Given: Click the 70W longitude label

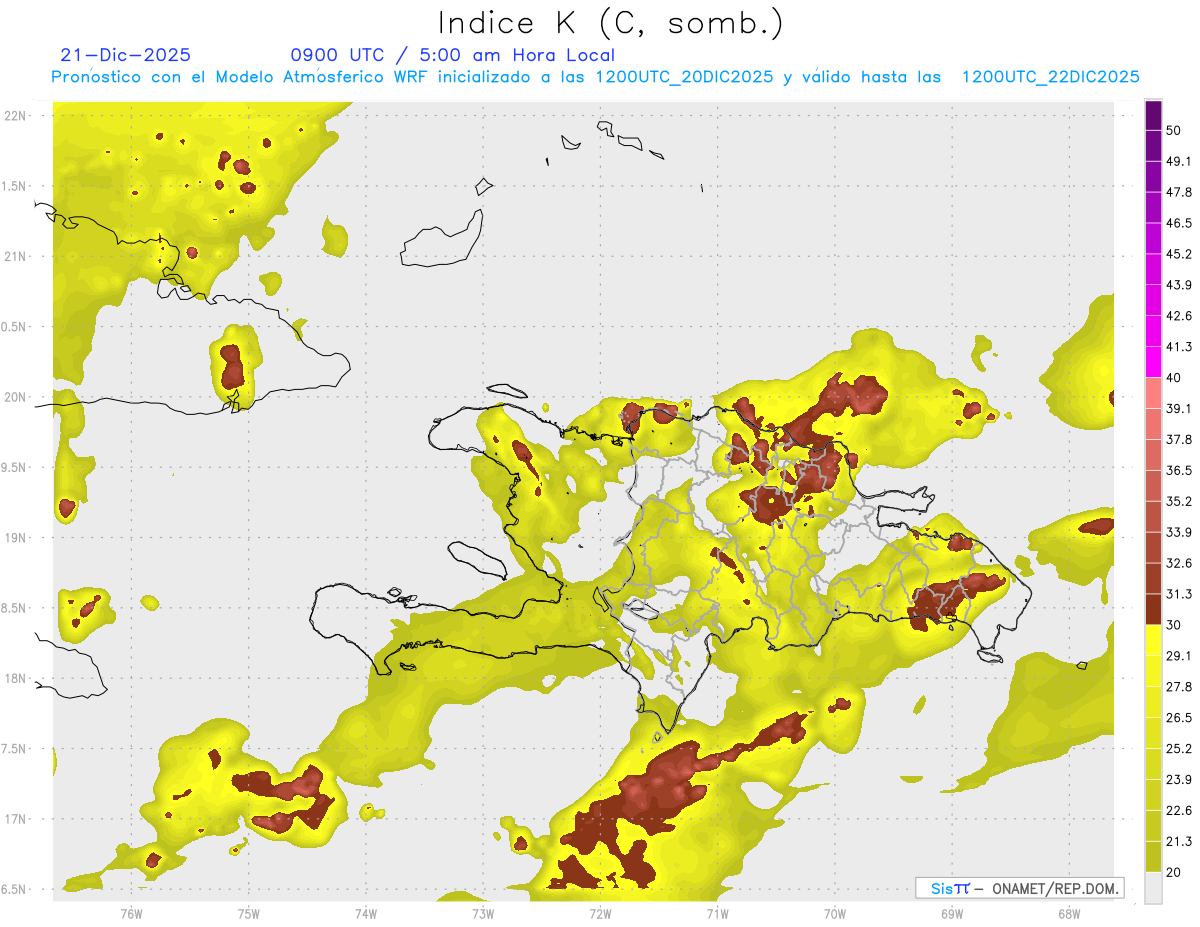Looking at the screenshot, I should tap(834, 914).
